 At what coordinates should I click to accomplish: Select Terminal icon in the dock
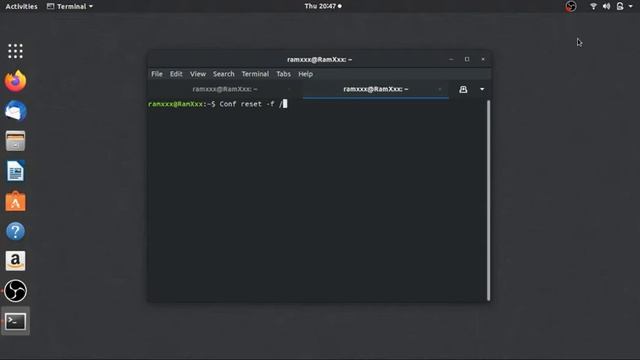16,322
